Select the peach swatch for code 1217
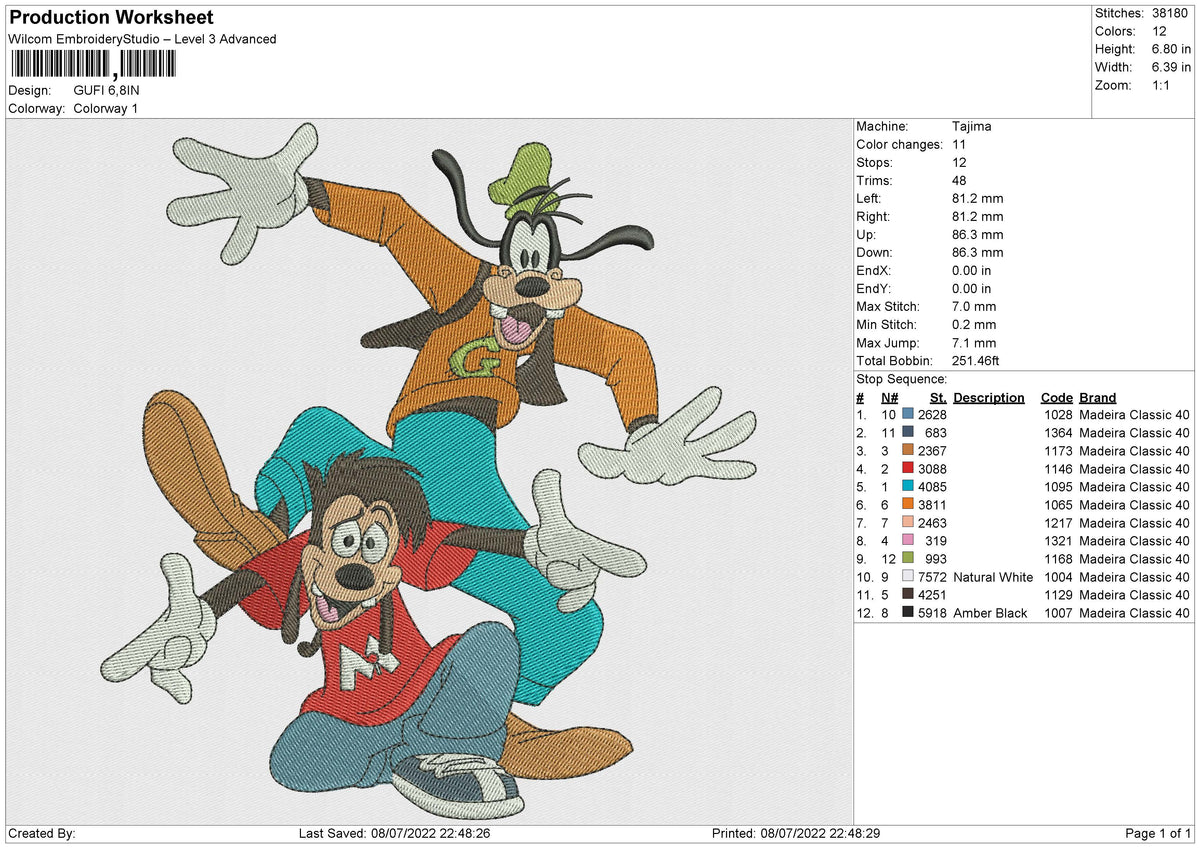This screenshot has height=848, width=1200. point(908,523)
